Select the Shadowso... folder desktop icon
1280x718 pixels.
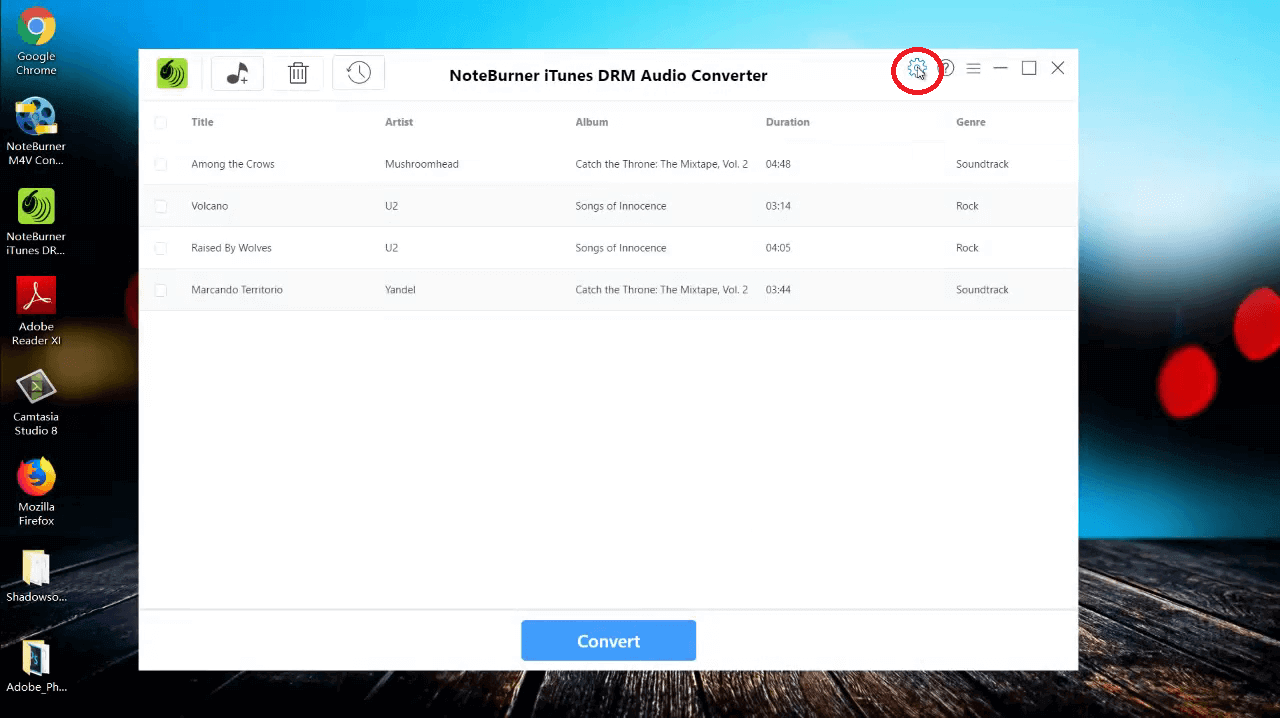coord(36,576)
